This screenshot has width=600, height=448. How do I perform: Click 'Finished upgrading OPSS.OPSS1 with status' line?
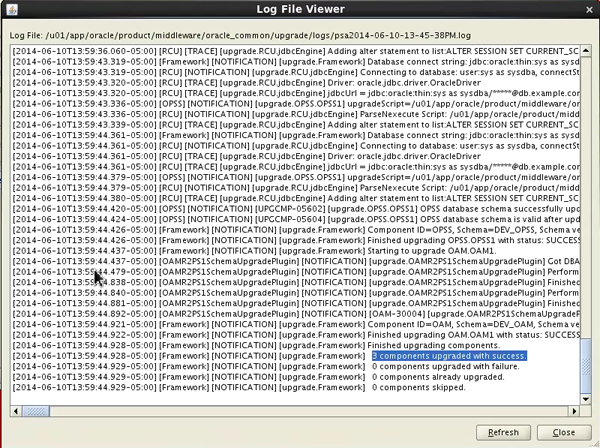pyautogui.click(x=296, y=240)
